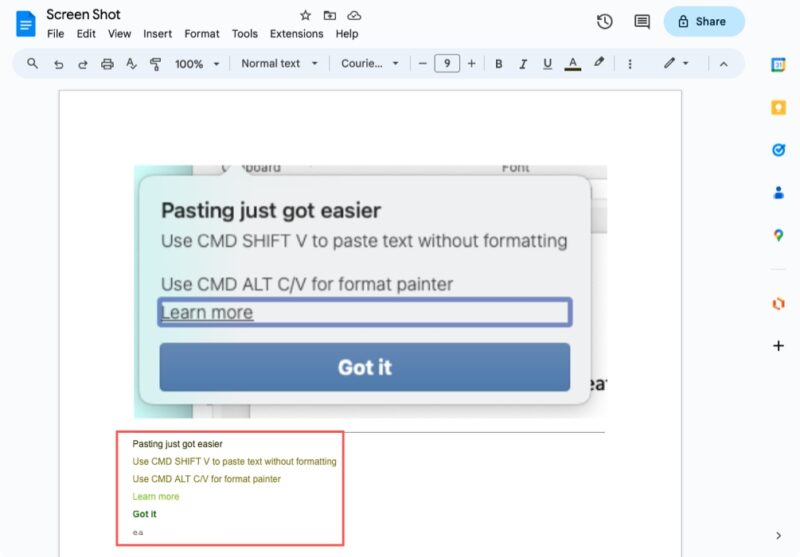Open the orange add-on side panel icon
The image size is (800, 557).
pyautogui.click(x=778, y=303)
